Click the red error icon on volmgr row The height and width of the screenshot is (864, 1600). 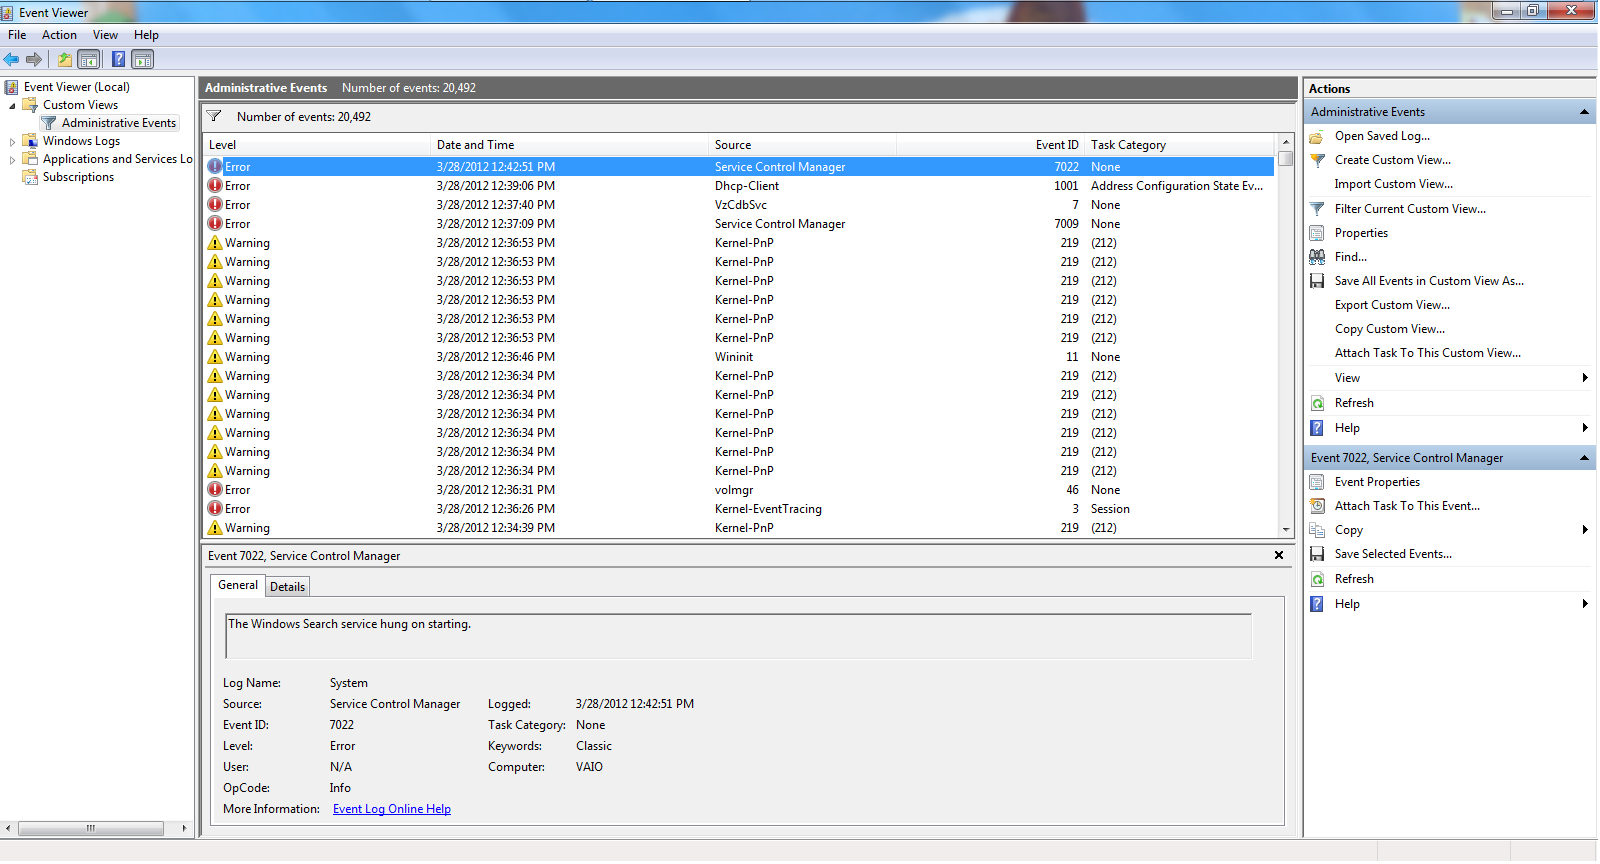click(215, 490)
